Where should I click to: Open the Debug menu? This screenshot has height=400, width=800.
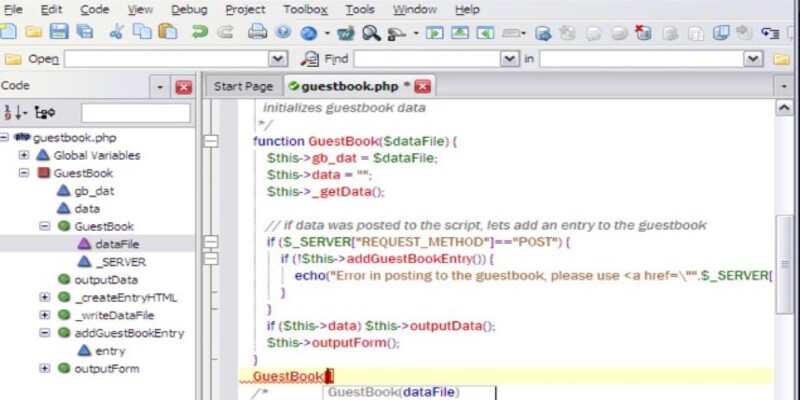tap(189, 9)
